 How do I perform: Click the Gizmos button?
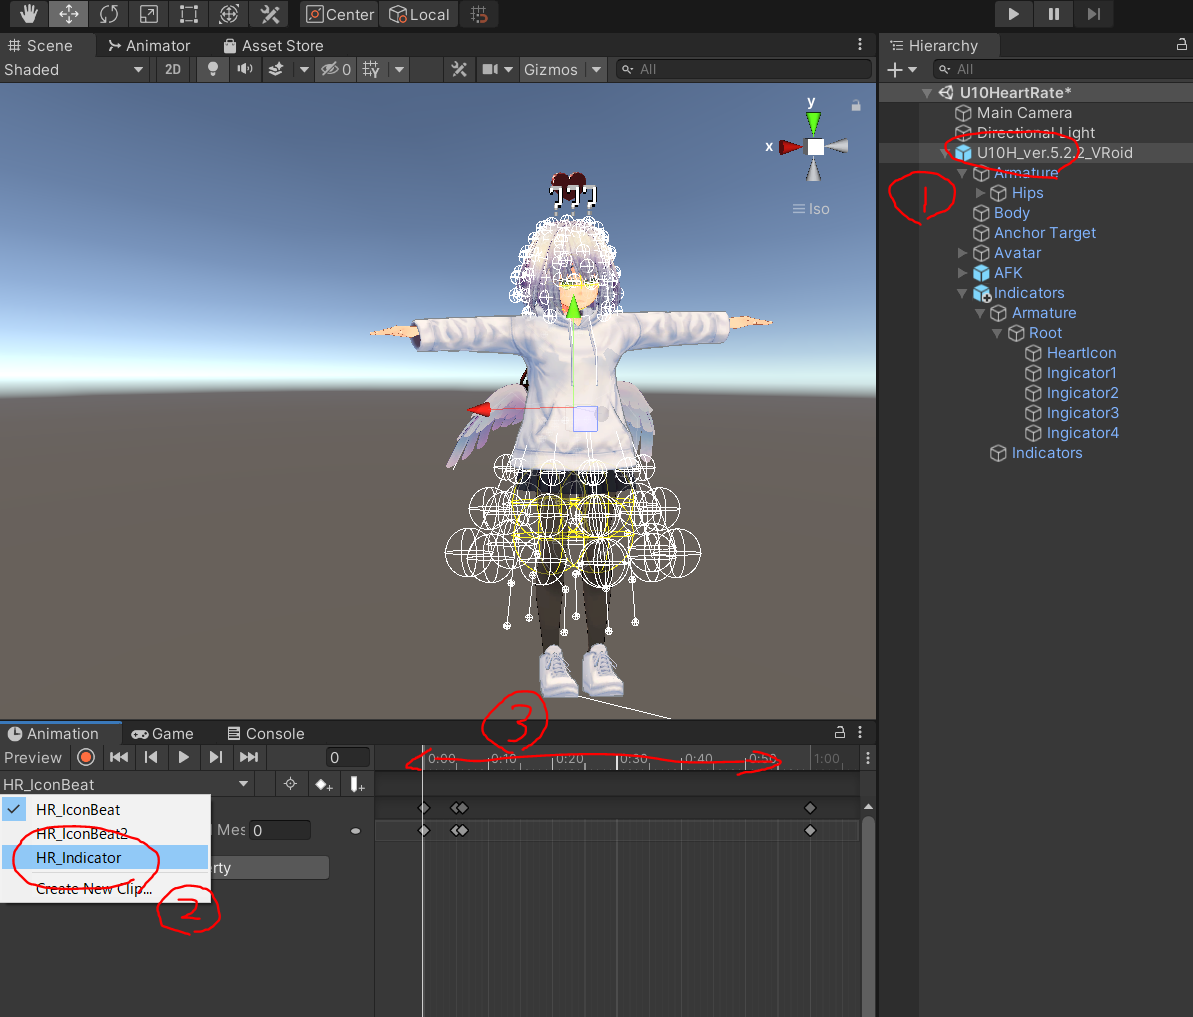(x=551, y=69)
